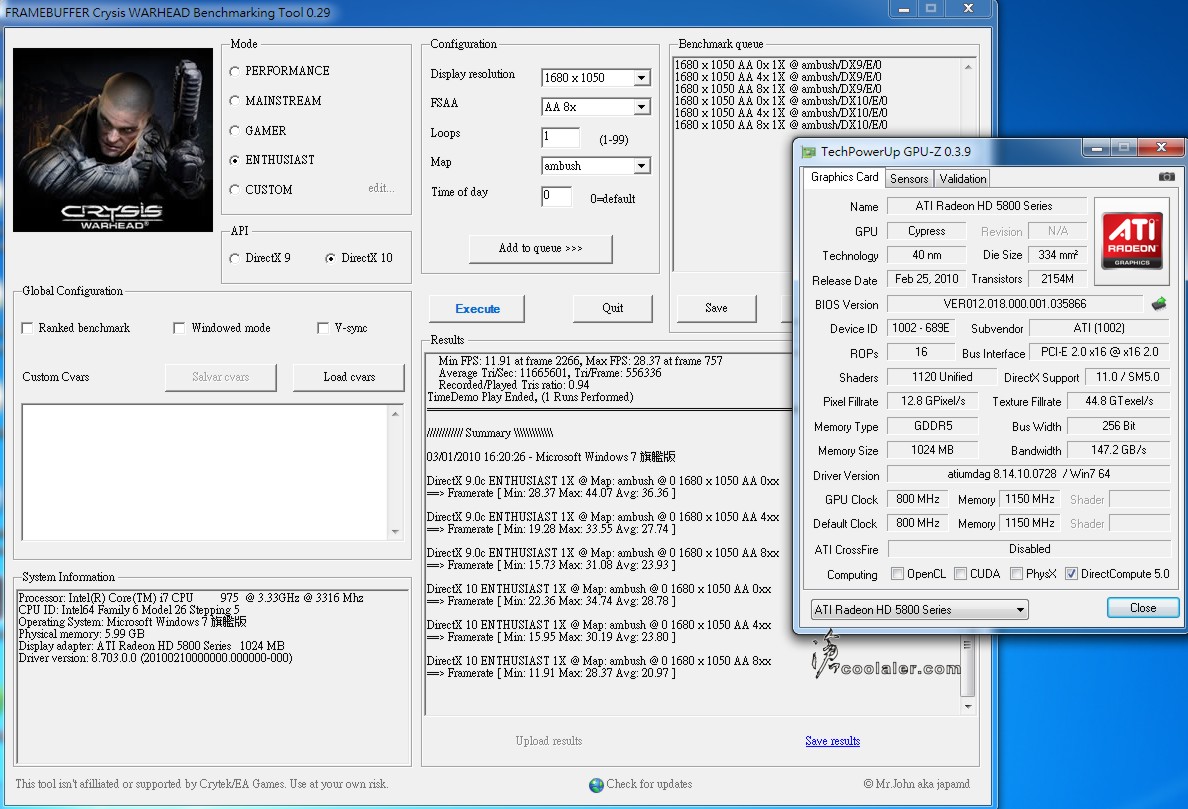The image size is (1188, 809).
Task: Enable the Ranked benchmark checkbox
Action: (x=27, y=328)
